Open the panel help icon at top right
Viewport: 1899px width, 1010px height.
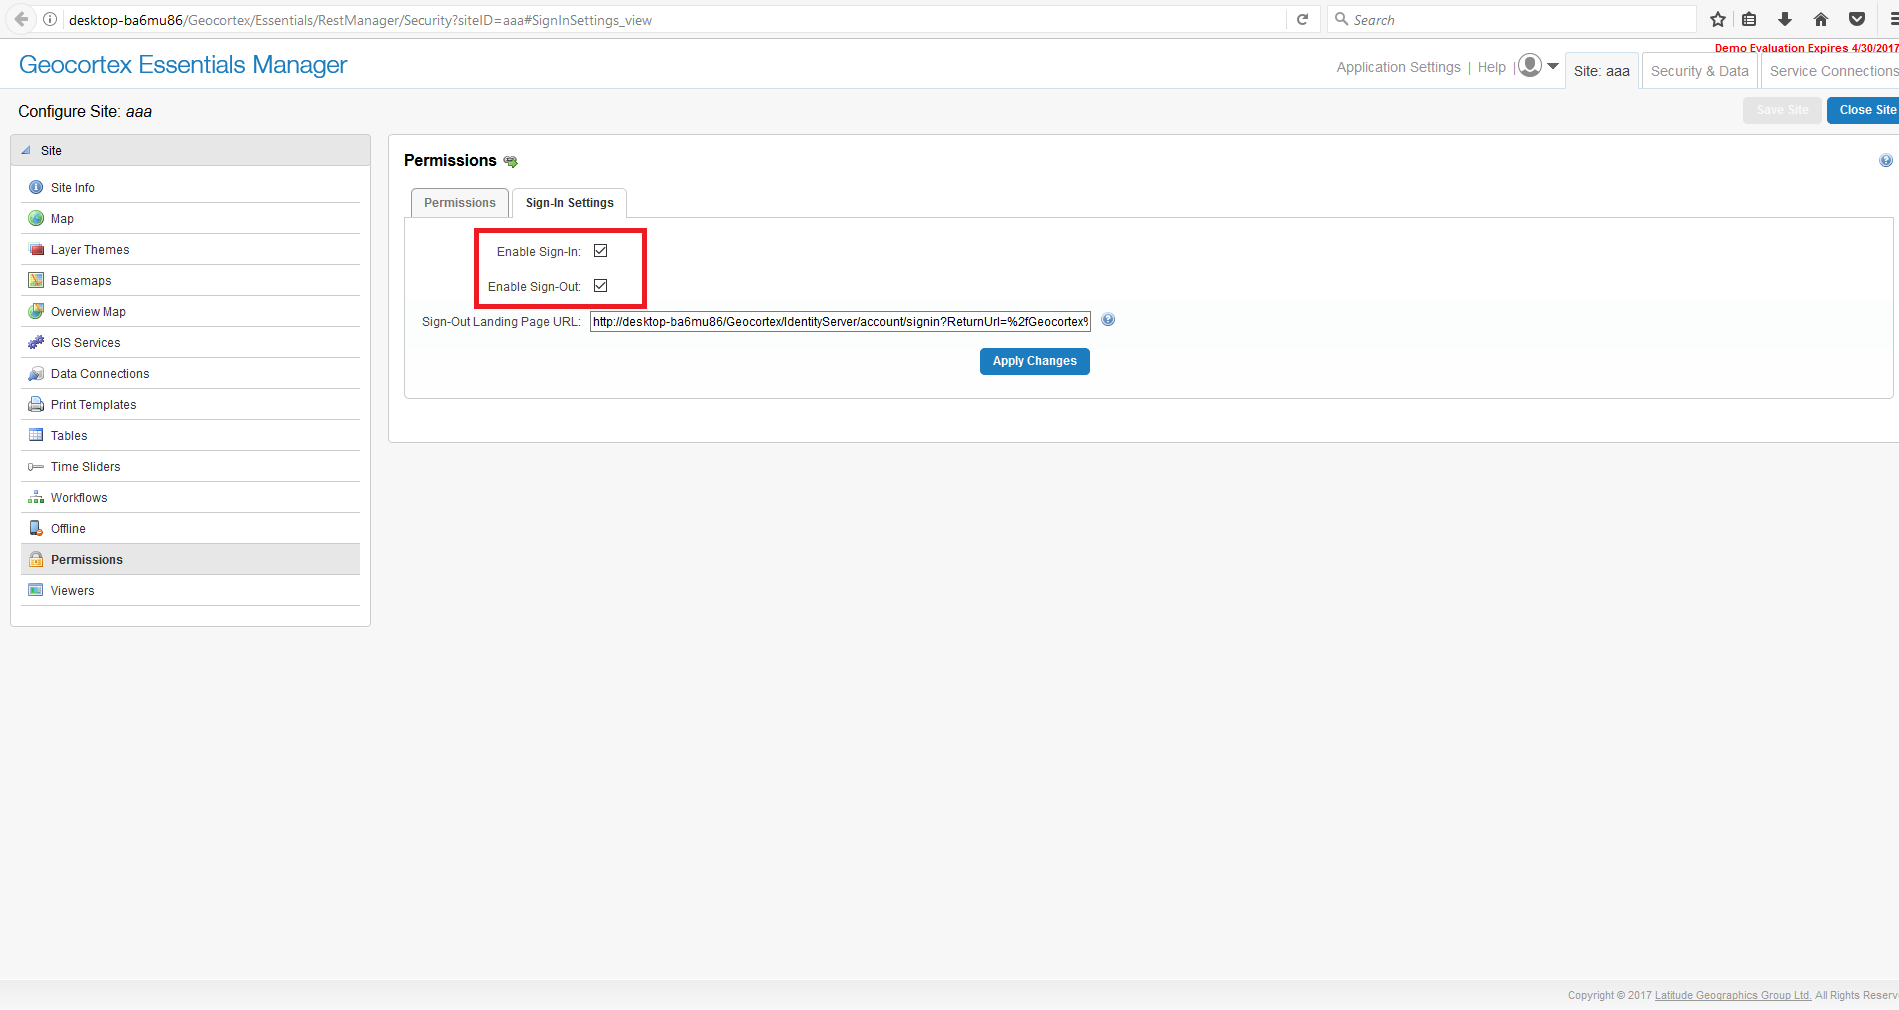[x=1885, y=160]
